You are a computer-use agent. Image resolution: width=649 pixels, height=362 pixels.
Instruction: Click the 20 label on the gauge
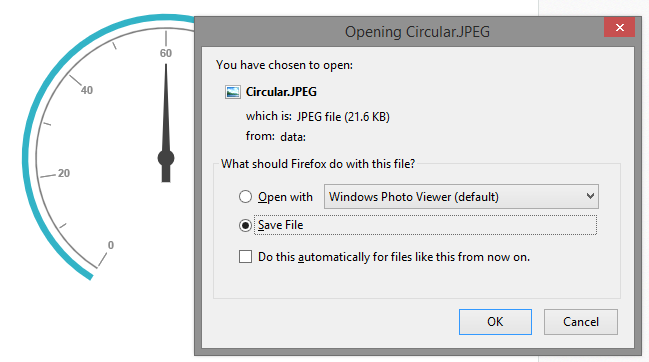(x=64, y=173)
